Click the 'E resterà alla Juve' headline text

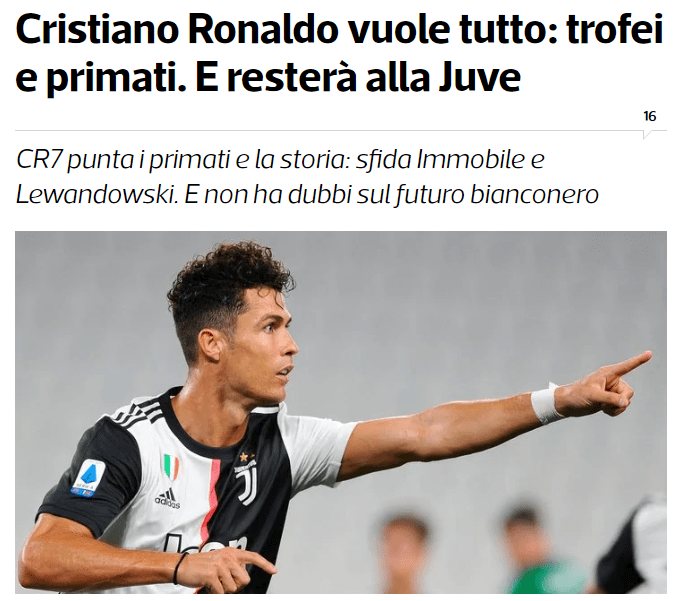(x=358, y=77)
